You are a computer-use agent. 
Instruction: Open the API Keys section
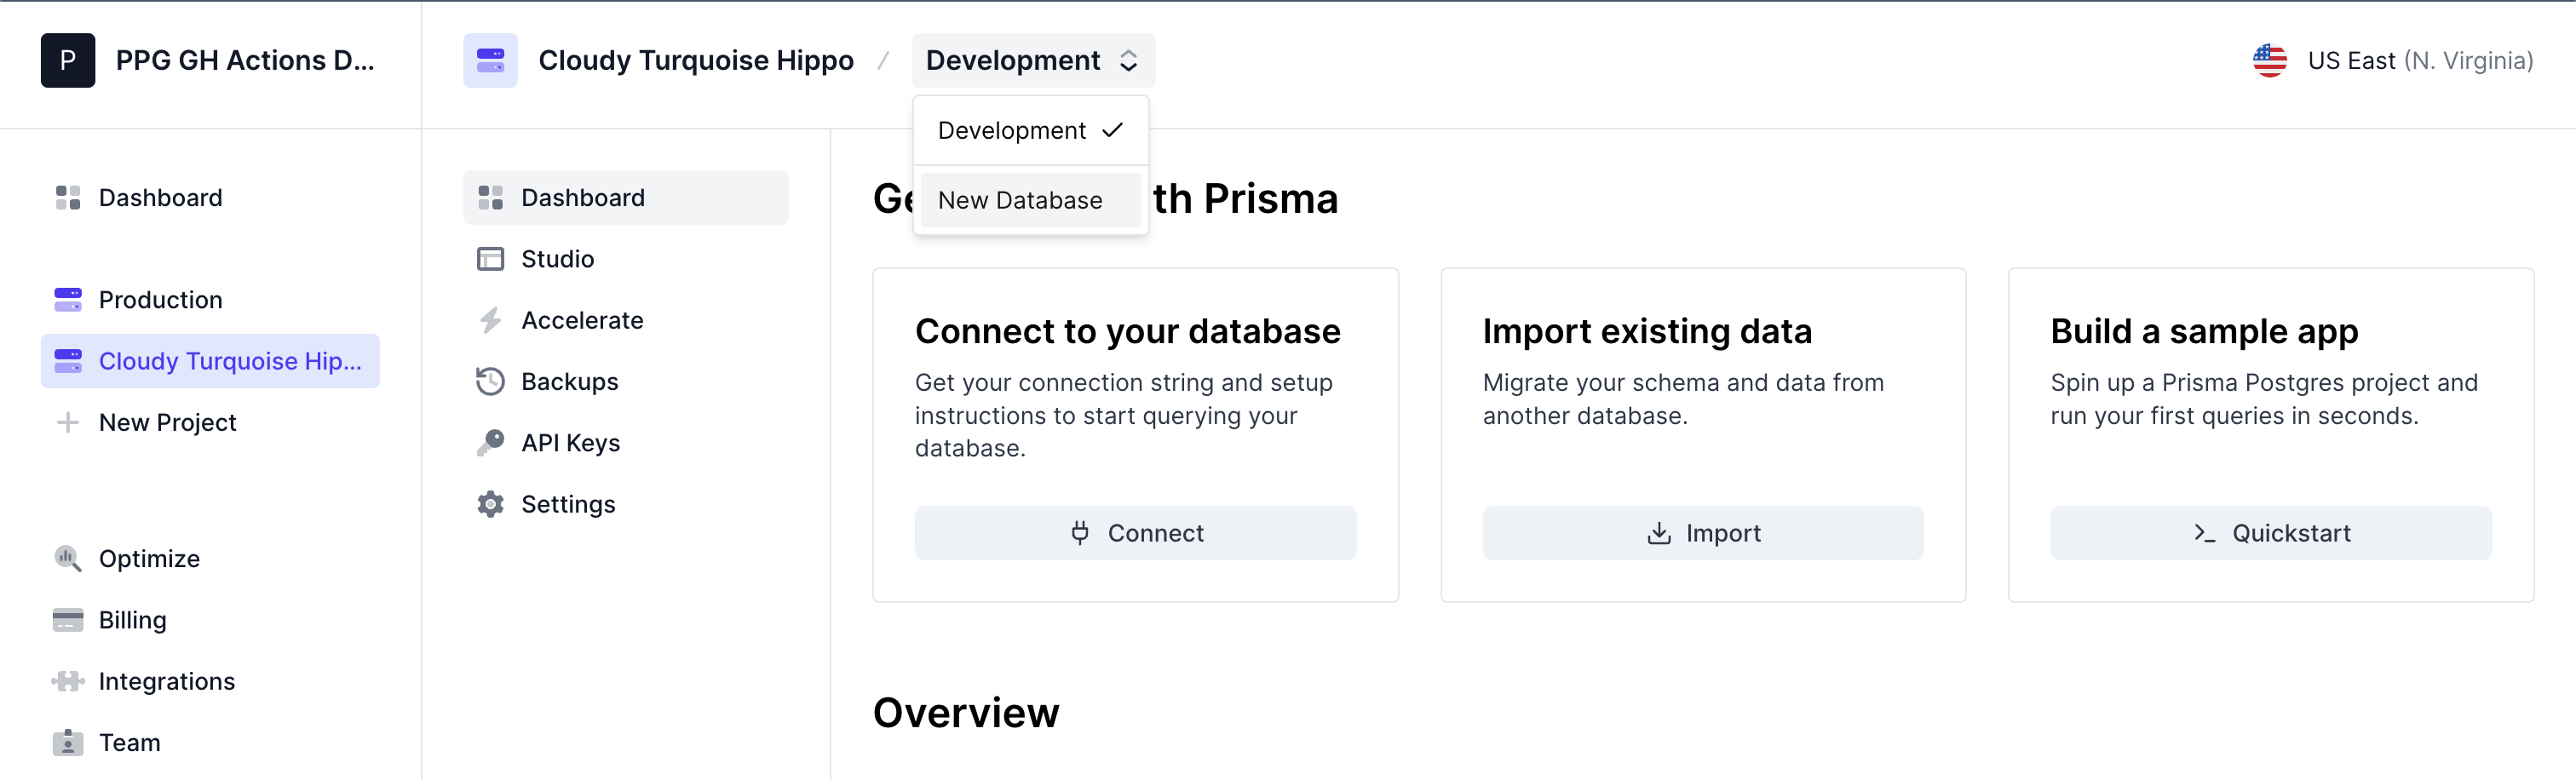click(x=625, y=443)
